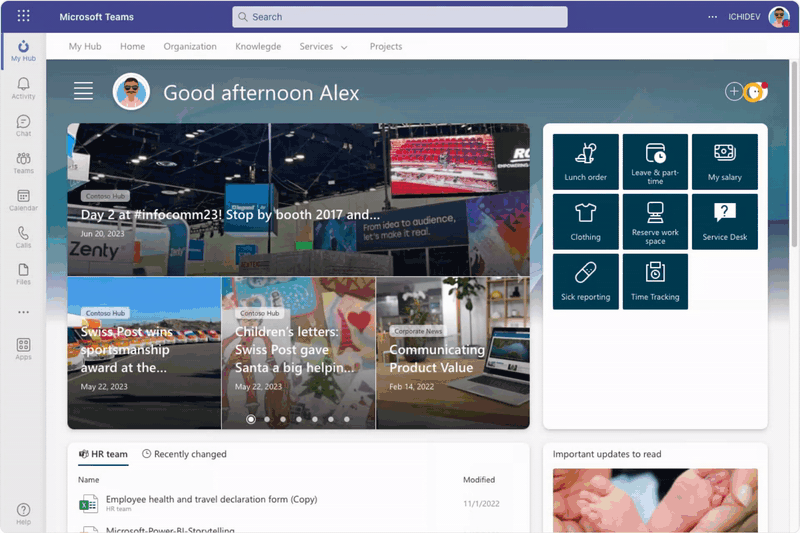Image resolution: width=800 pixels, height=533 pixels.
Task: Click the Search input field
Action: point(400,17)
